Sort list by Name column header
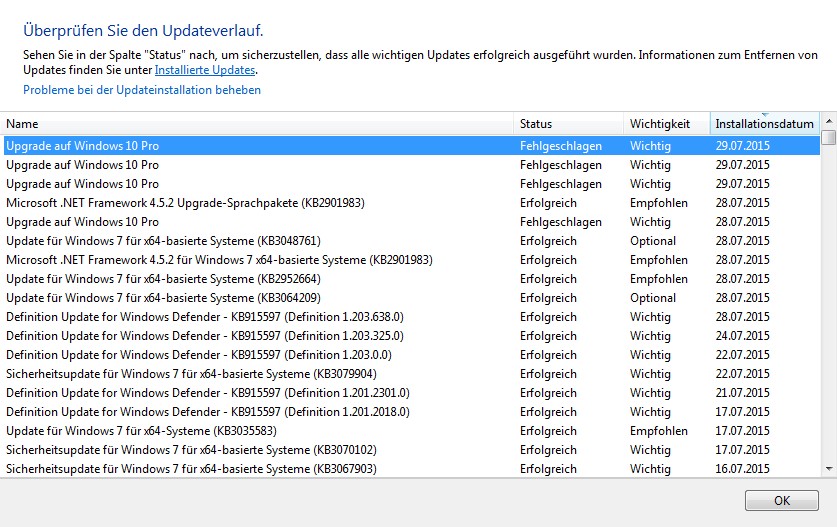Screen dimensions: 837x527 258,124
